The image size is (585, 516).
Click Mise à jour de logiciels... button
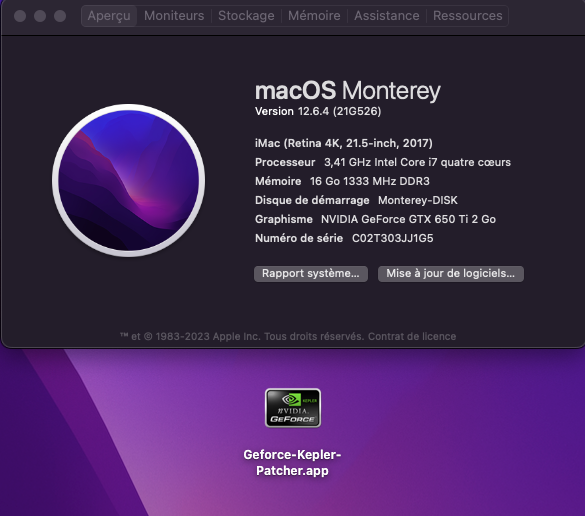(451, 273)
